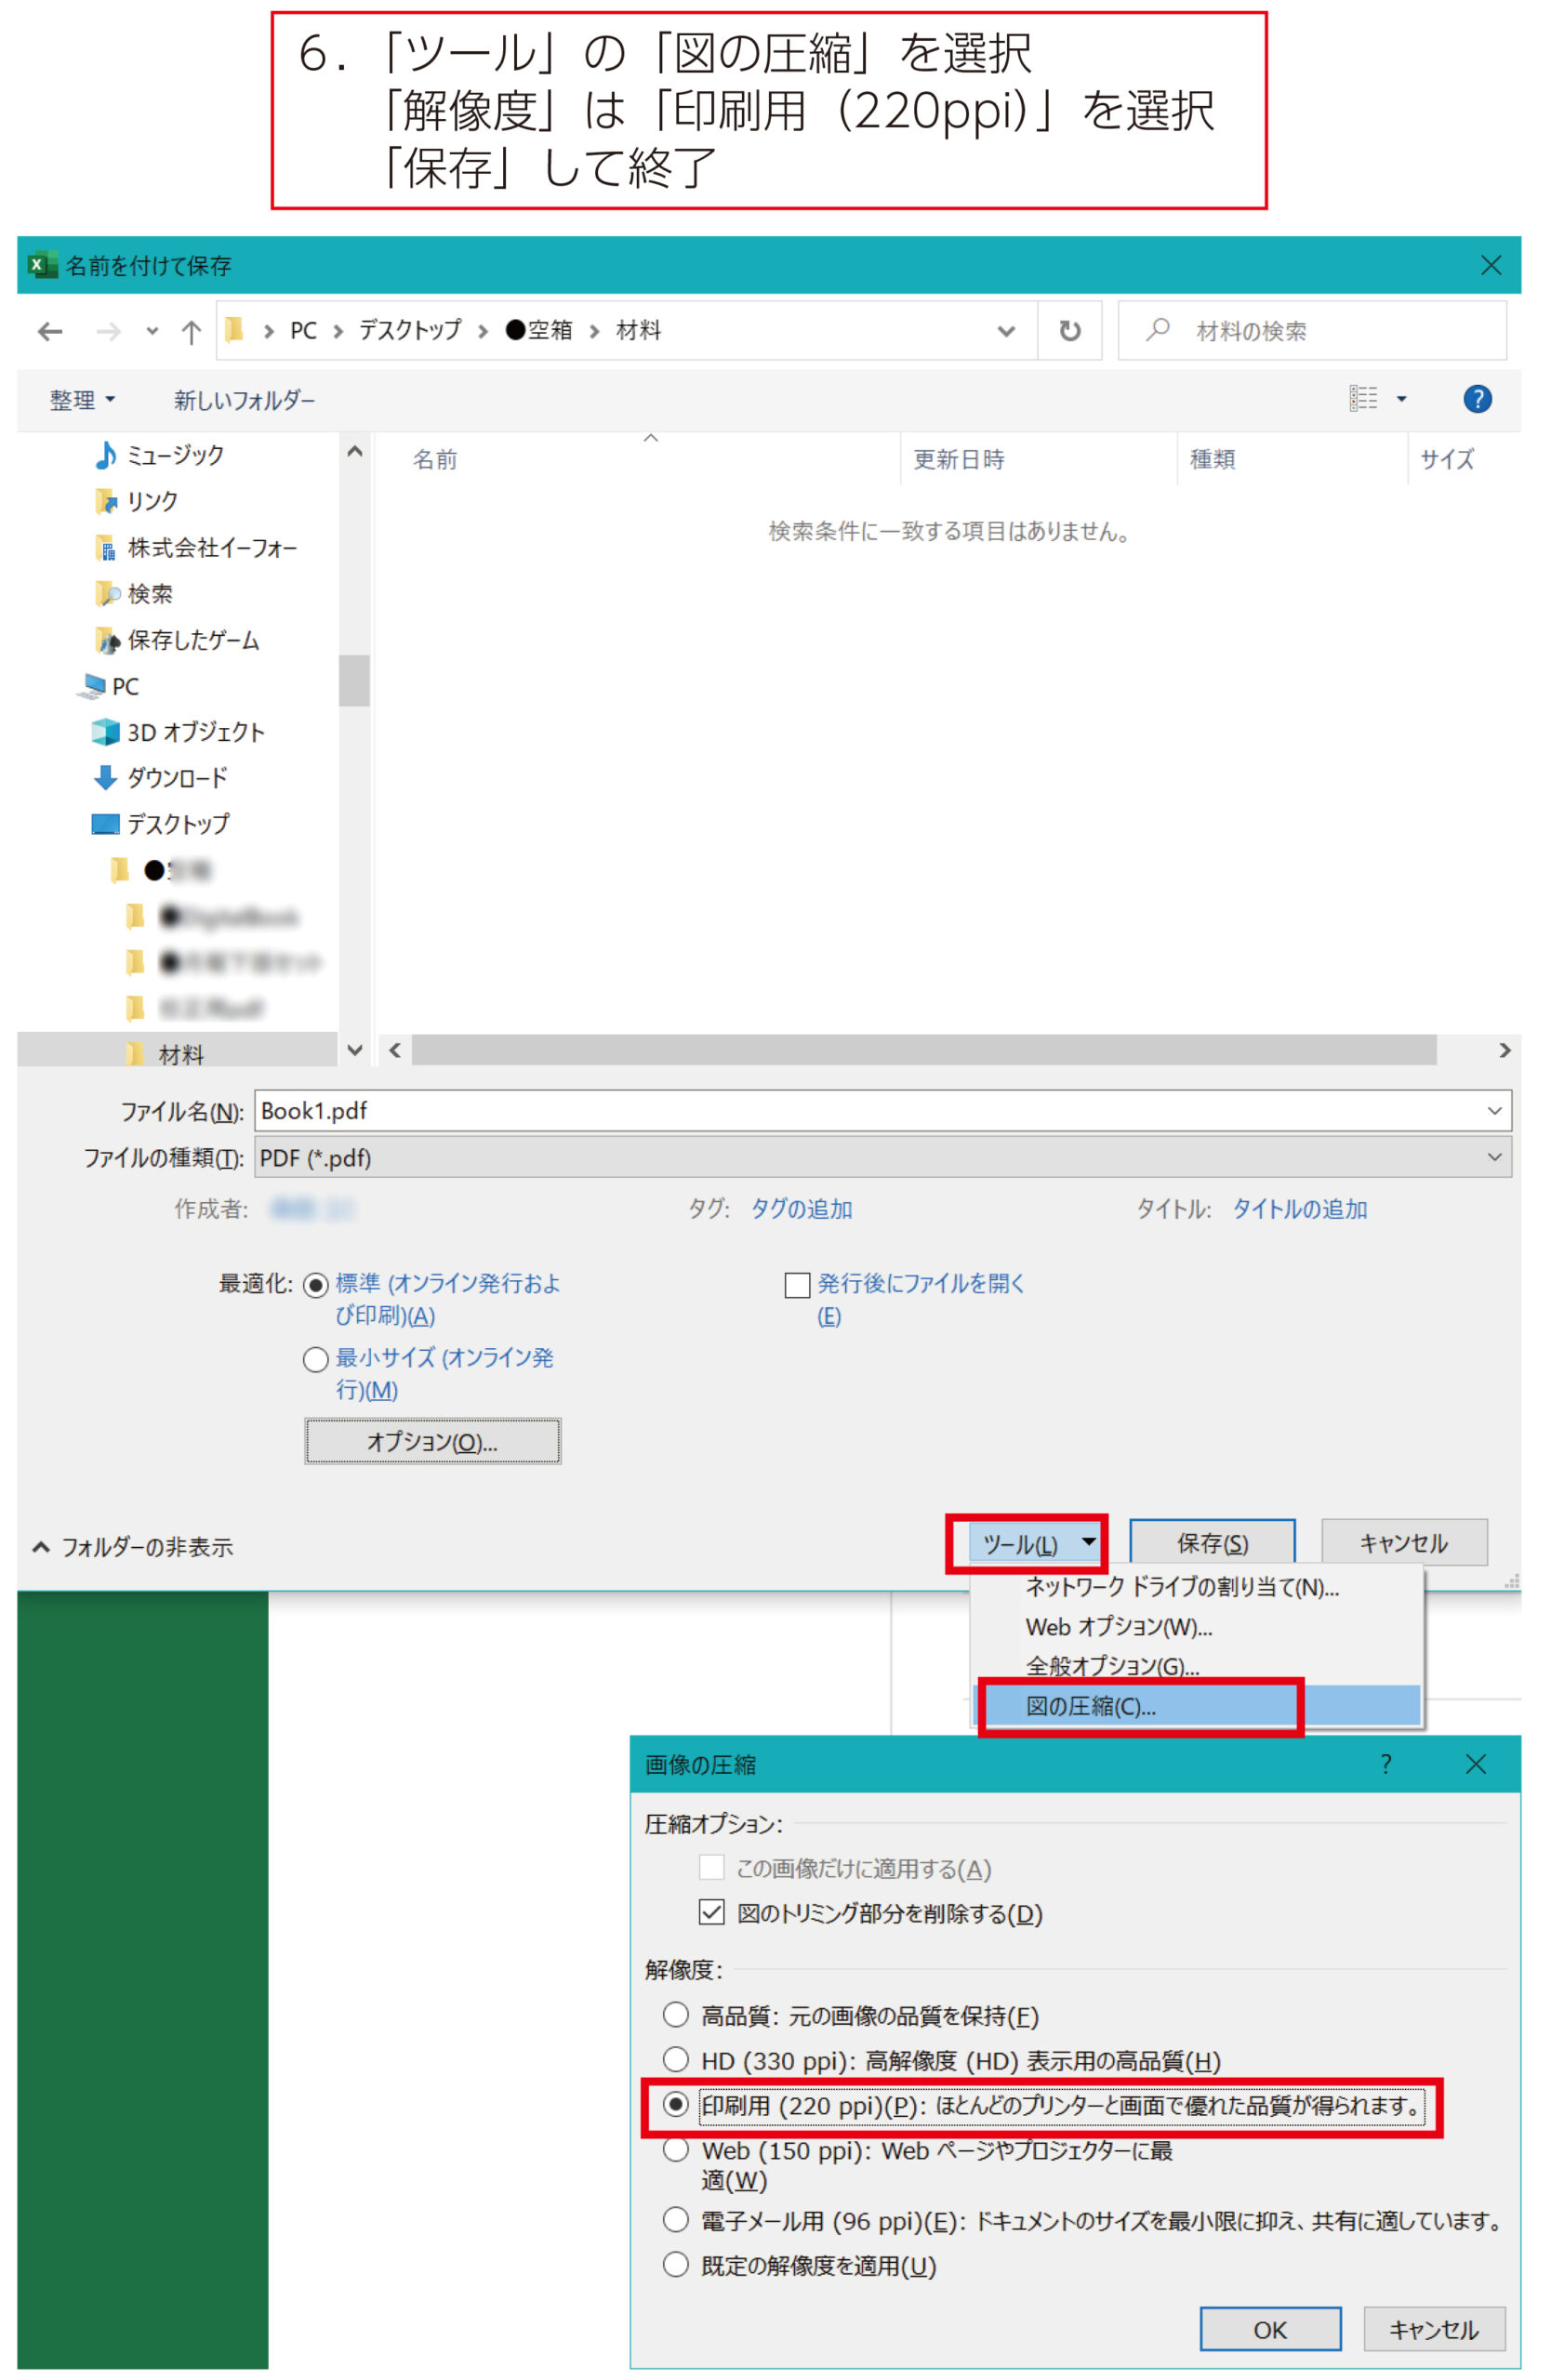This screenshot has width=1551, height=2380.
Task: Click the up one level arrow
Action: pyautogui.click(x=191, y=331)
